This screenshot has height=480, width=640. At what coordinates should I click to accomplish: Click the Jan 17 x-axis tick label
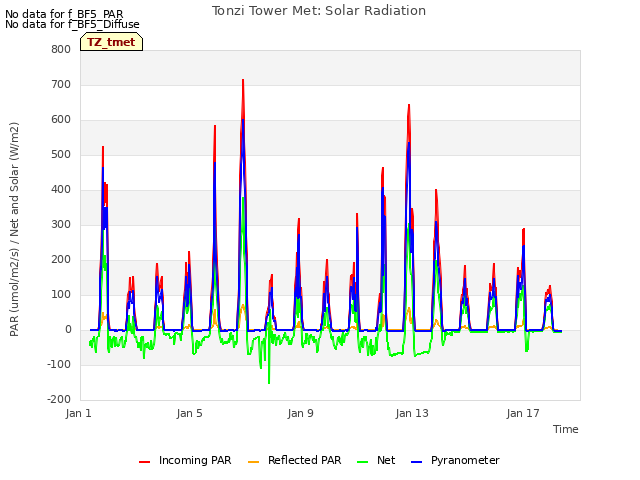[523, 413]
